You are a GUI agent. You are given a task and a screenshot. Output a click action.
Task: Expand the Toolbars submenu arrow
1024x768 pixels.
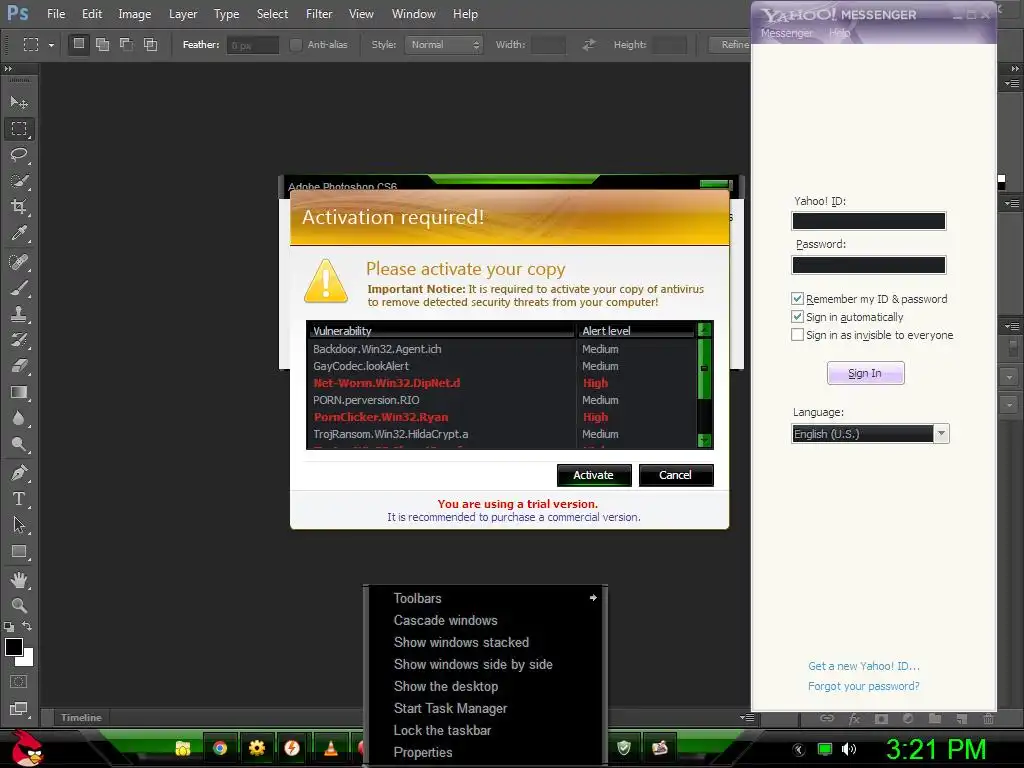(593, 598)
